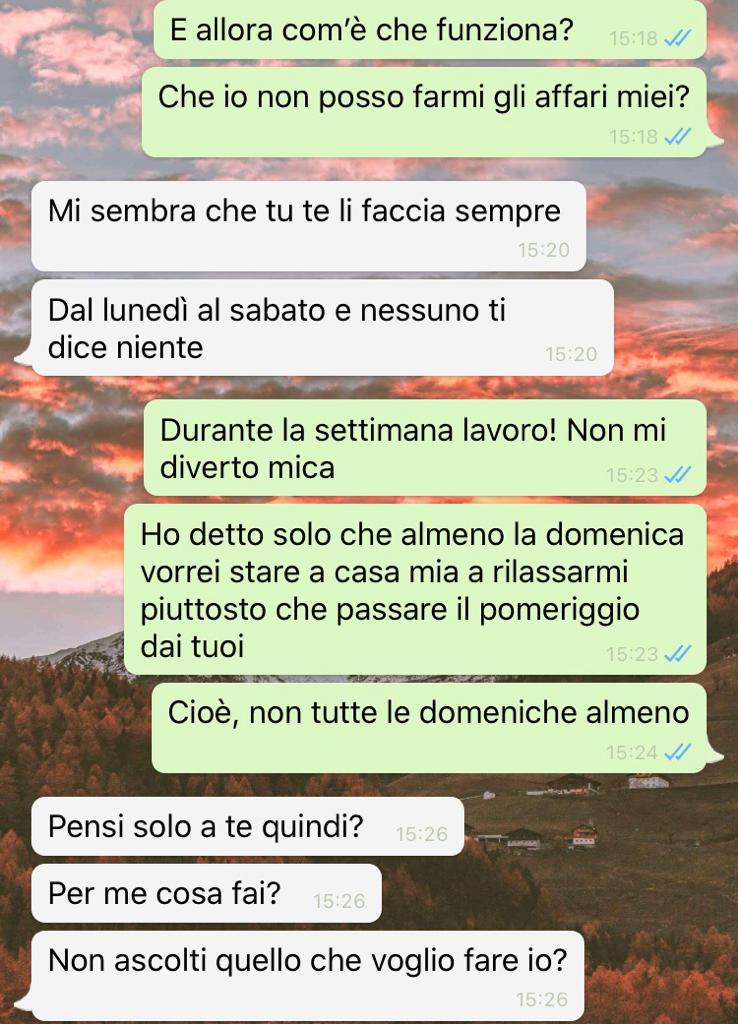Select 'Mi sembra che tu te li faccia sempre'
738x1024 pixels.
[x=309, y=226]
